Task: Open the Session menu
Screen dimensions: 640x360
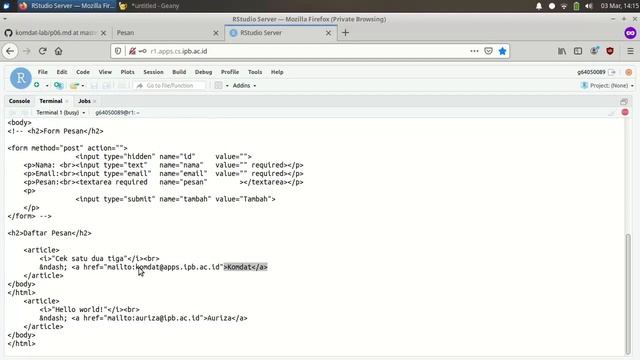Action: coord(153,72)
